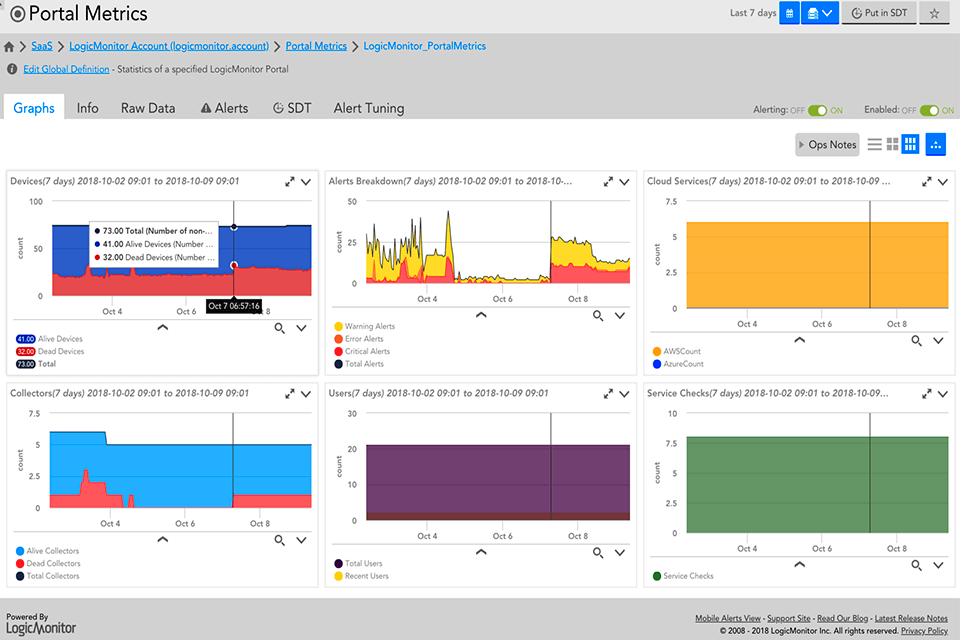Open the SaaS breadcrumb link
Image resolution: width=960 pixels, height=640 pixels.
pos(42,46)
